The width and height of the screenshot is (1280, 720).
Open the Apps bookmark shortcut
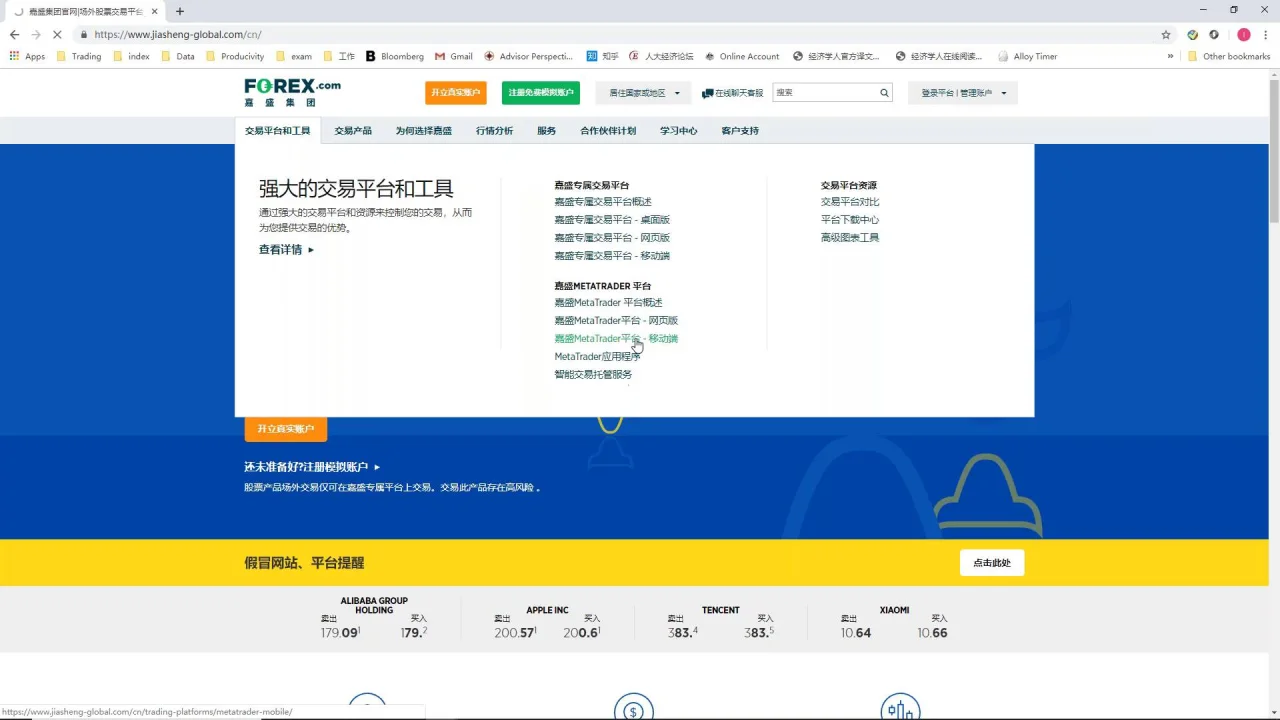tap(28, 56)
